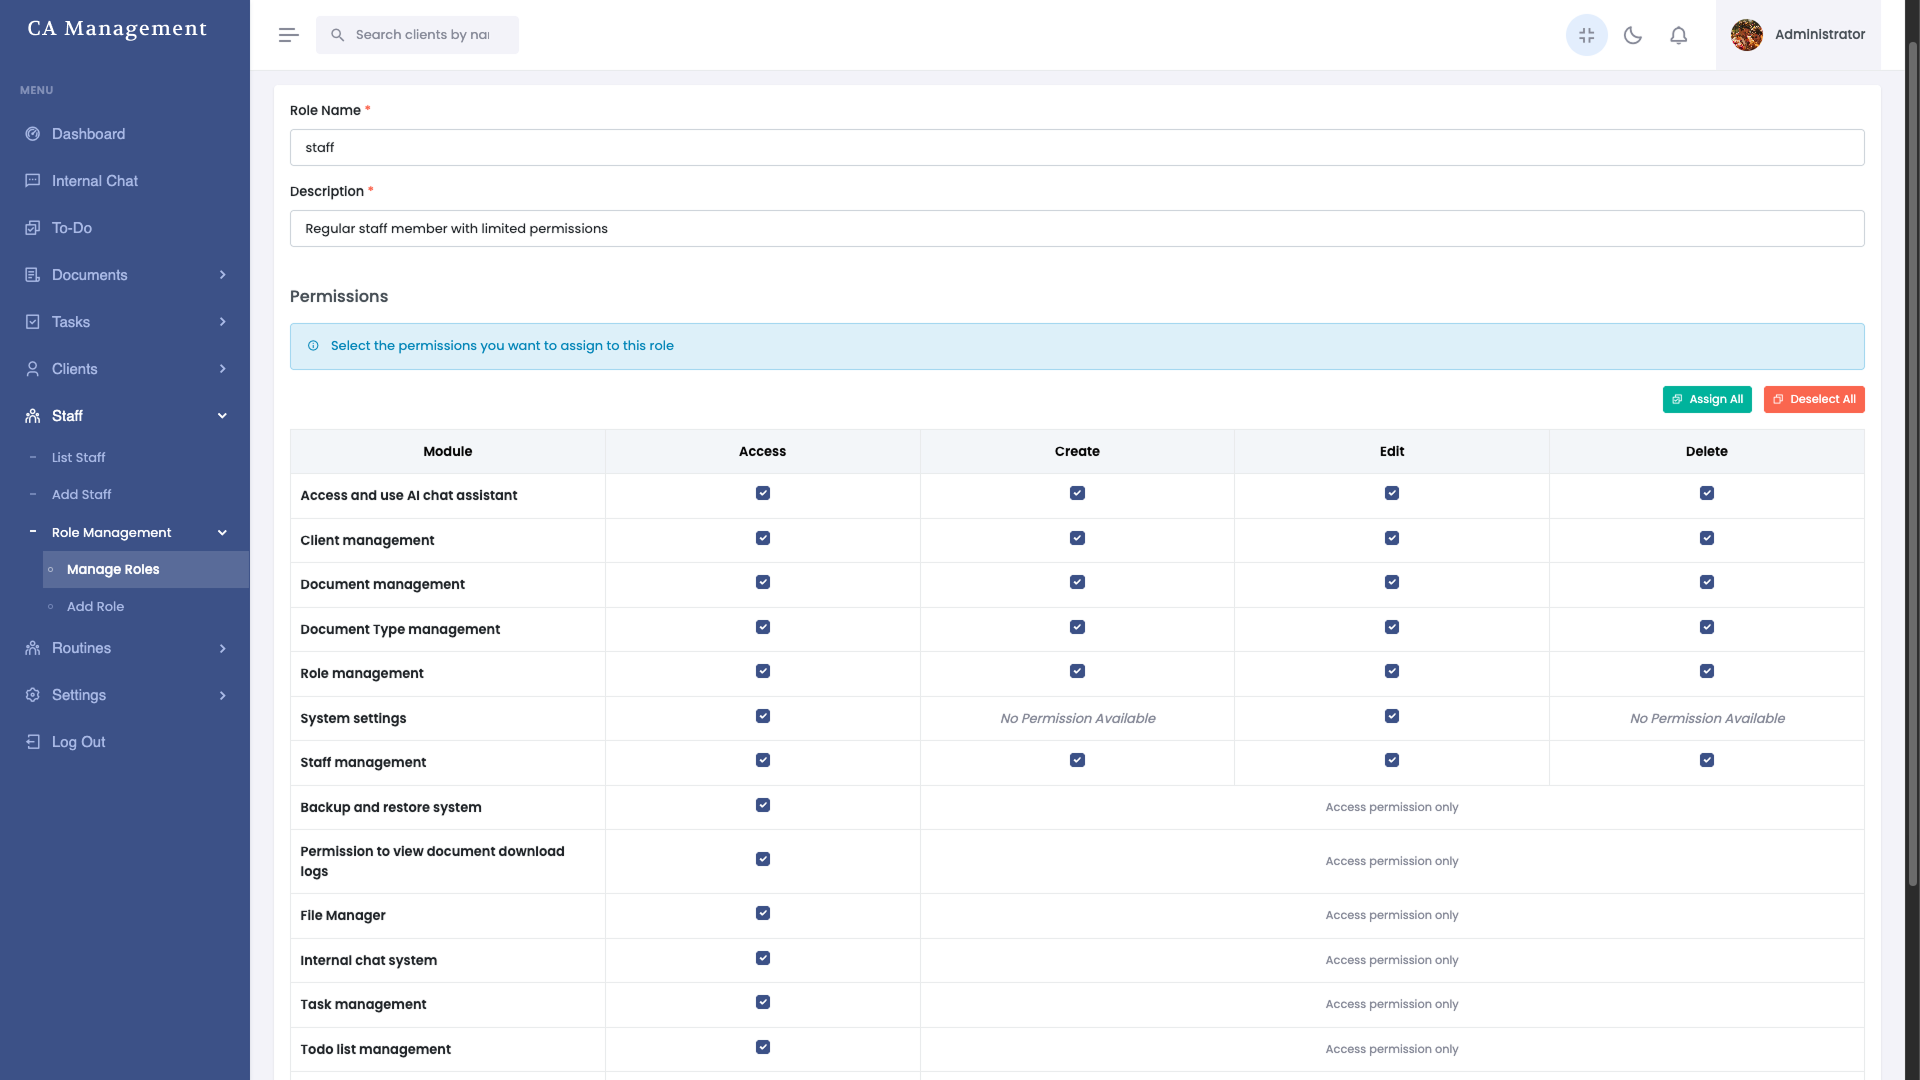Toggle fullscreen exit icon in header
The height and width of the screenshot is (1080, 1920).
pos(1586,35)
